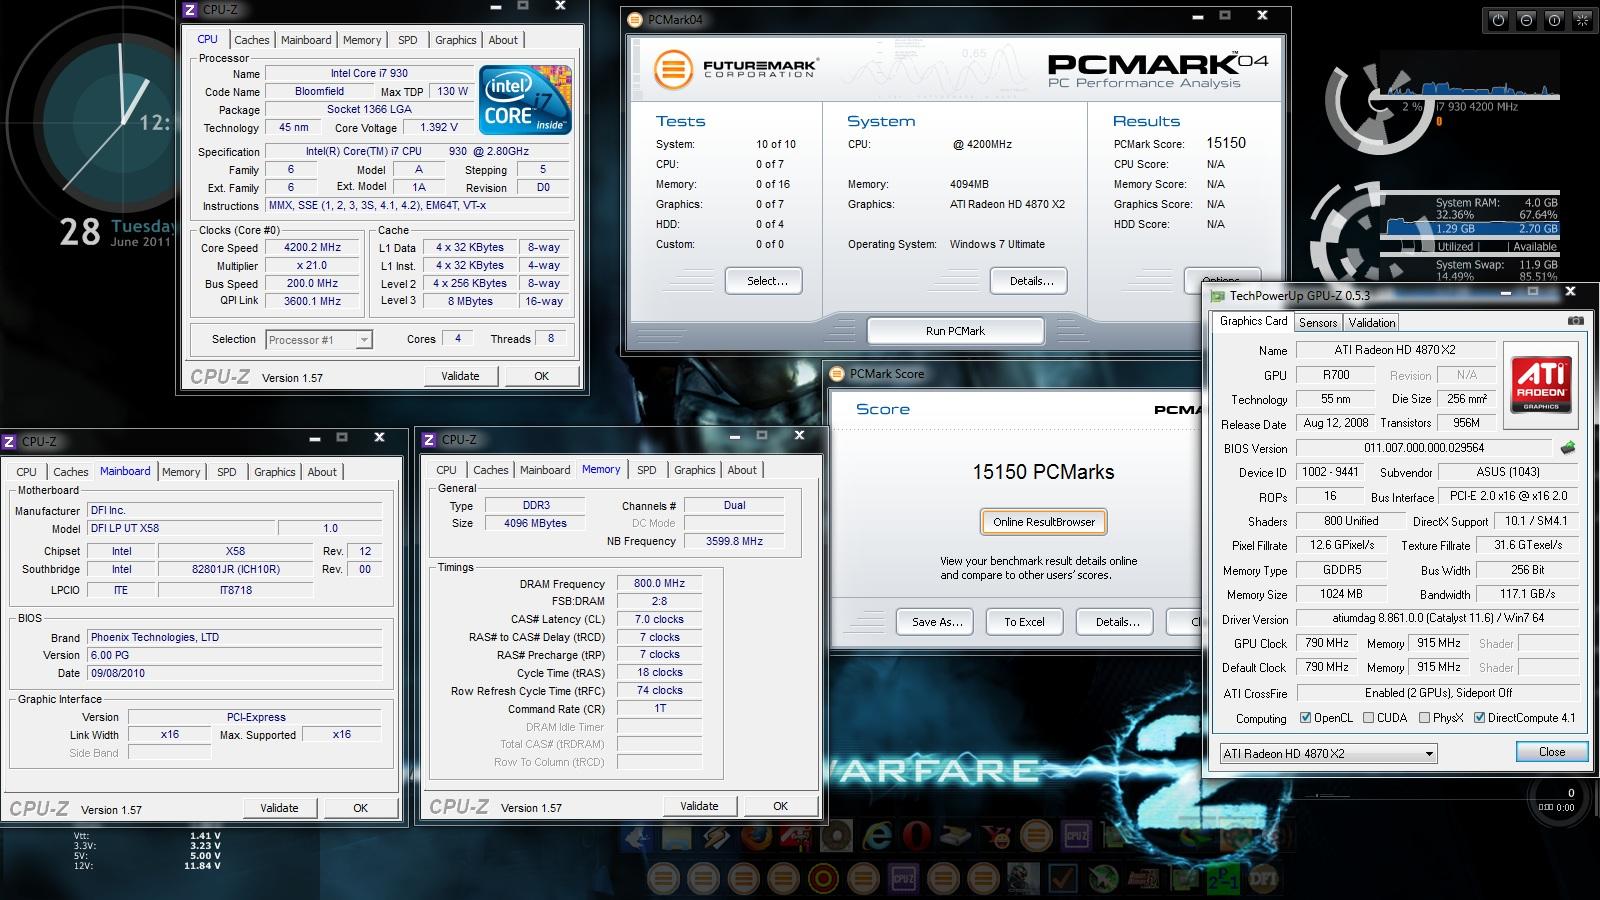This screenshot has width=1600, height=900.
Task: Click the Save As... button in PCMark Score
Action: point(937,622)
